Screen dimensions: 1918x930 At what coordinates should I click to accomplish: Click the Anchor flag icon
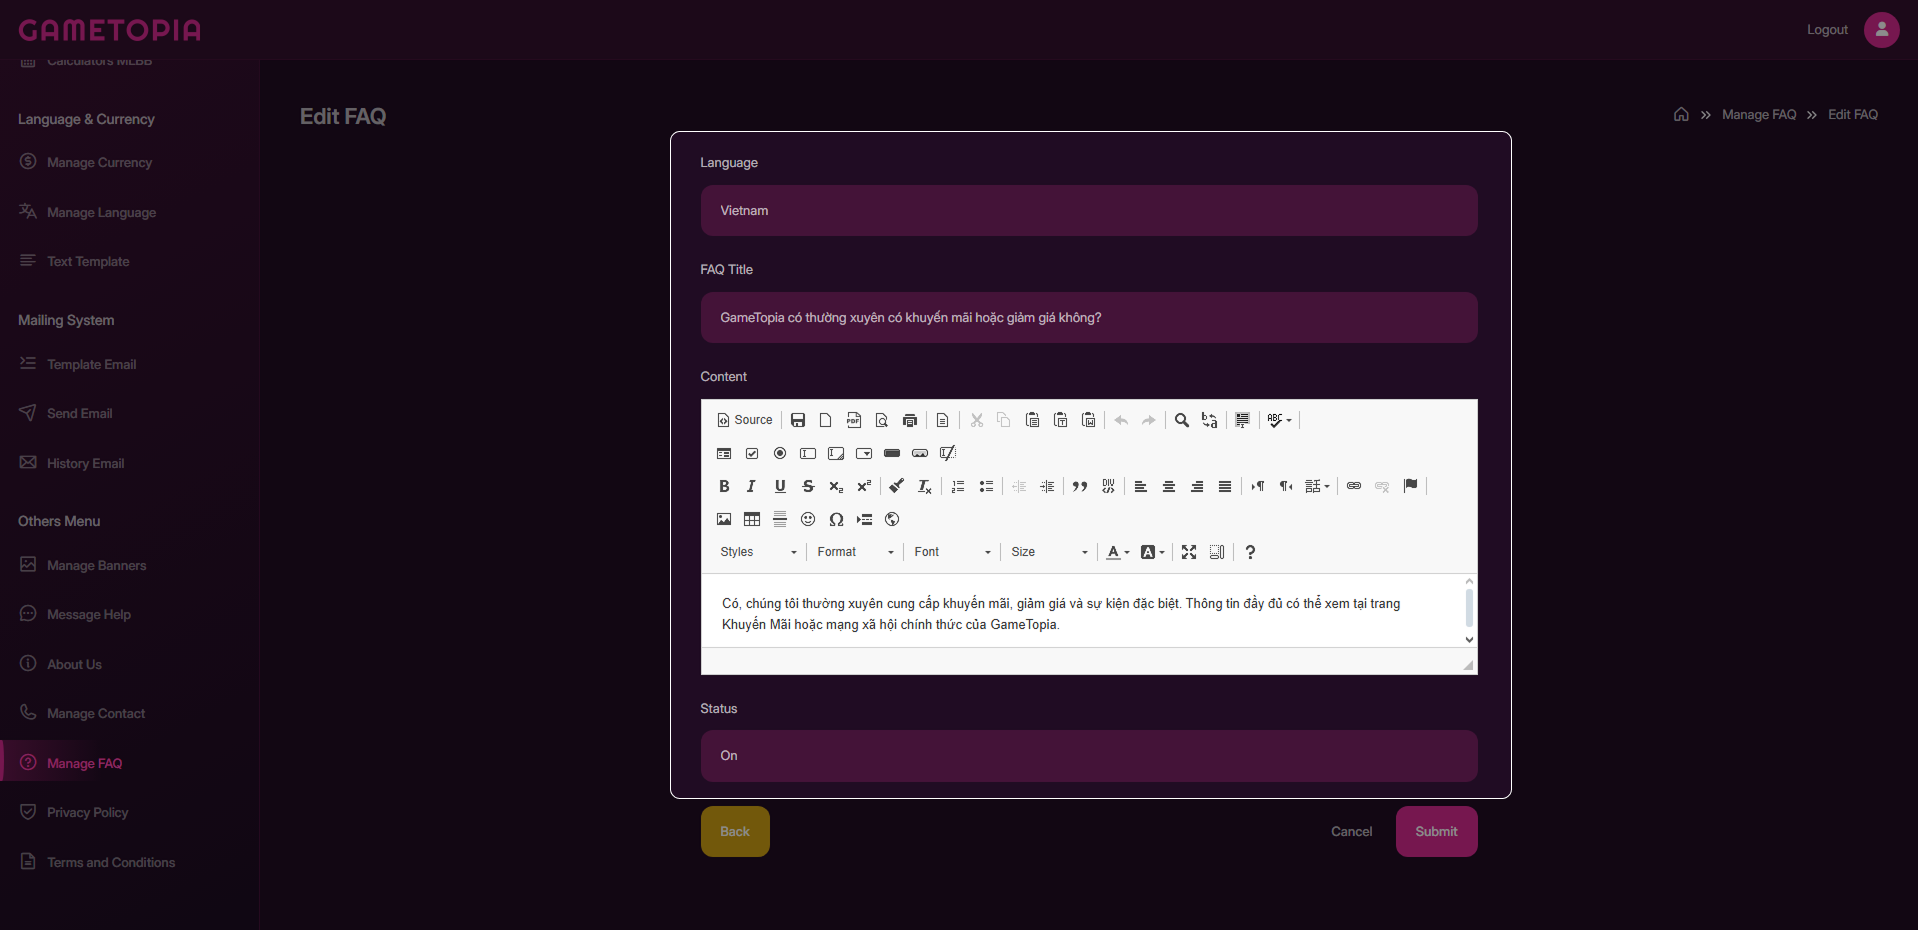point(1410,486)
